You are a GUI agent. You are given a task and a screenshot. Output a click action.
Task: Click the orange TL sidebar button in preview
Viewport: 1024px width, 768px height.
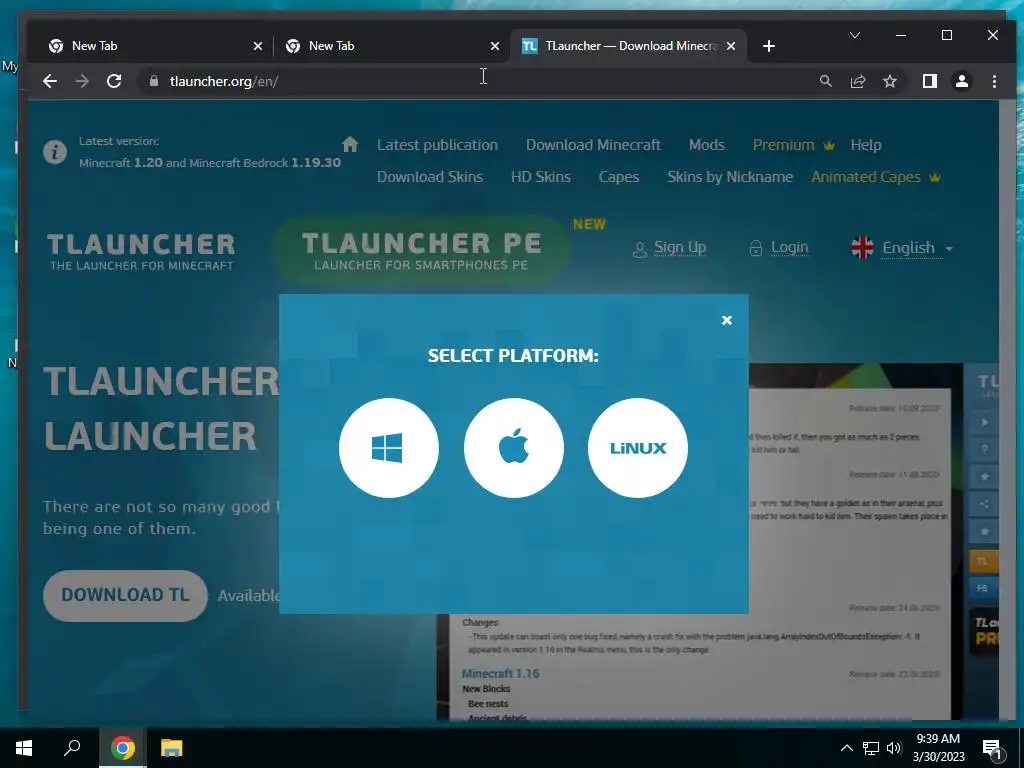pos(983,561)
